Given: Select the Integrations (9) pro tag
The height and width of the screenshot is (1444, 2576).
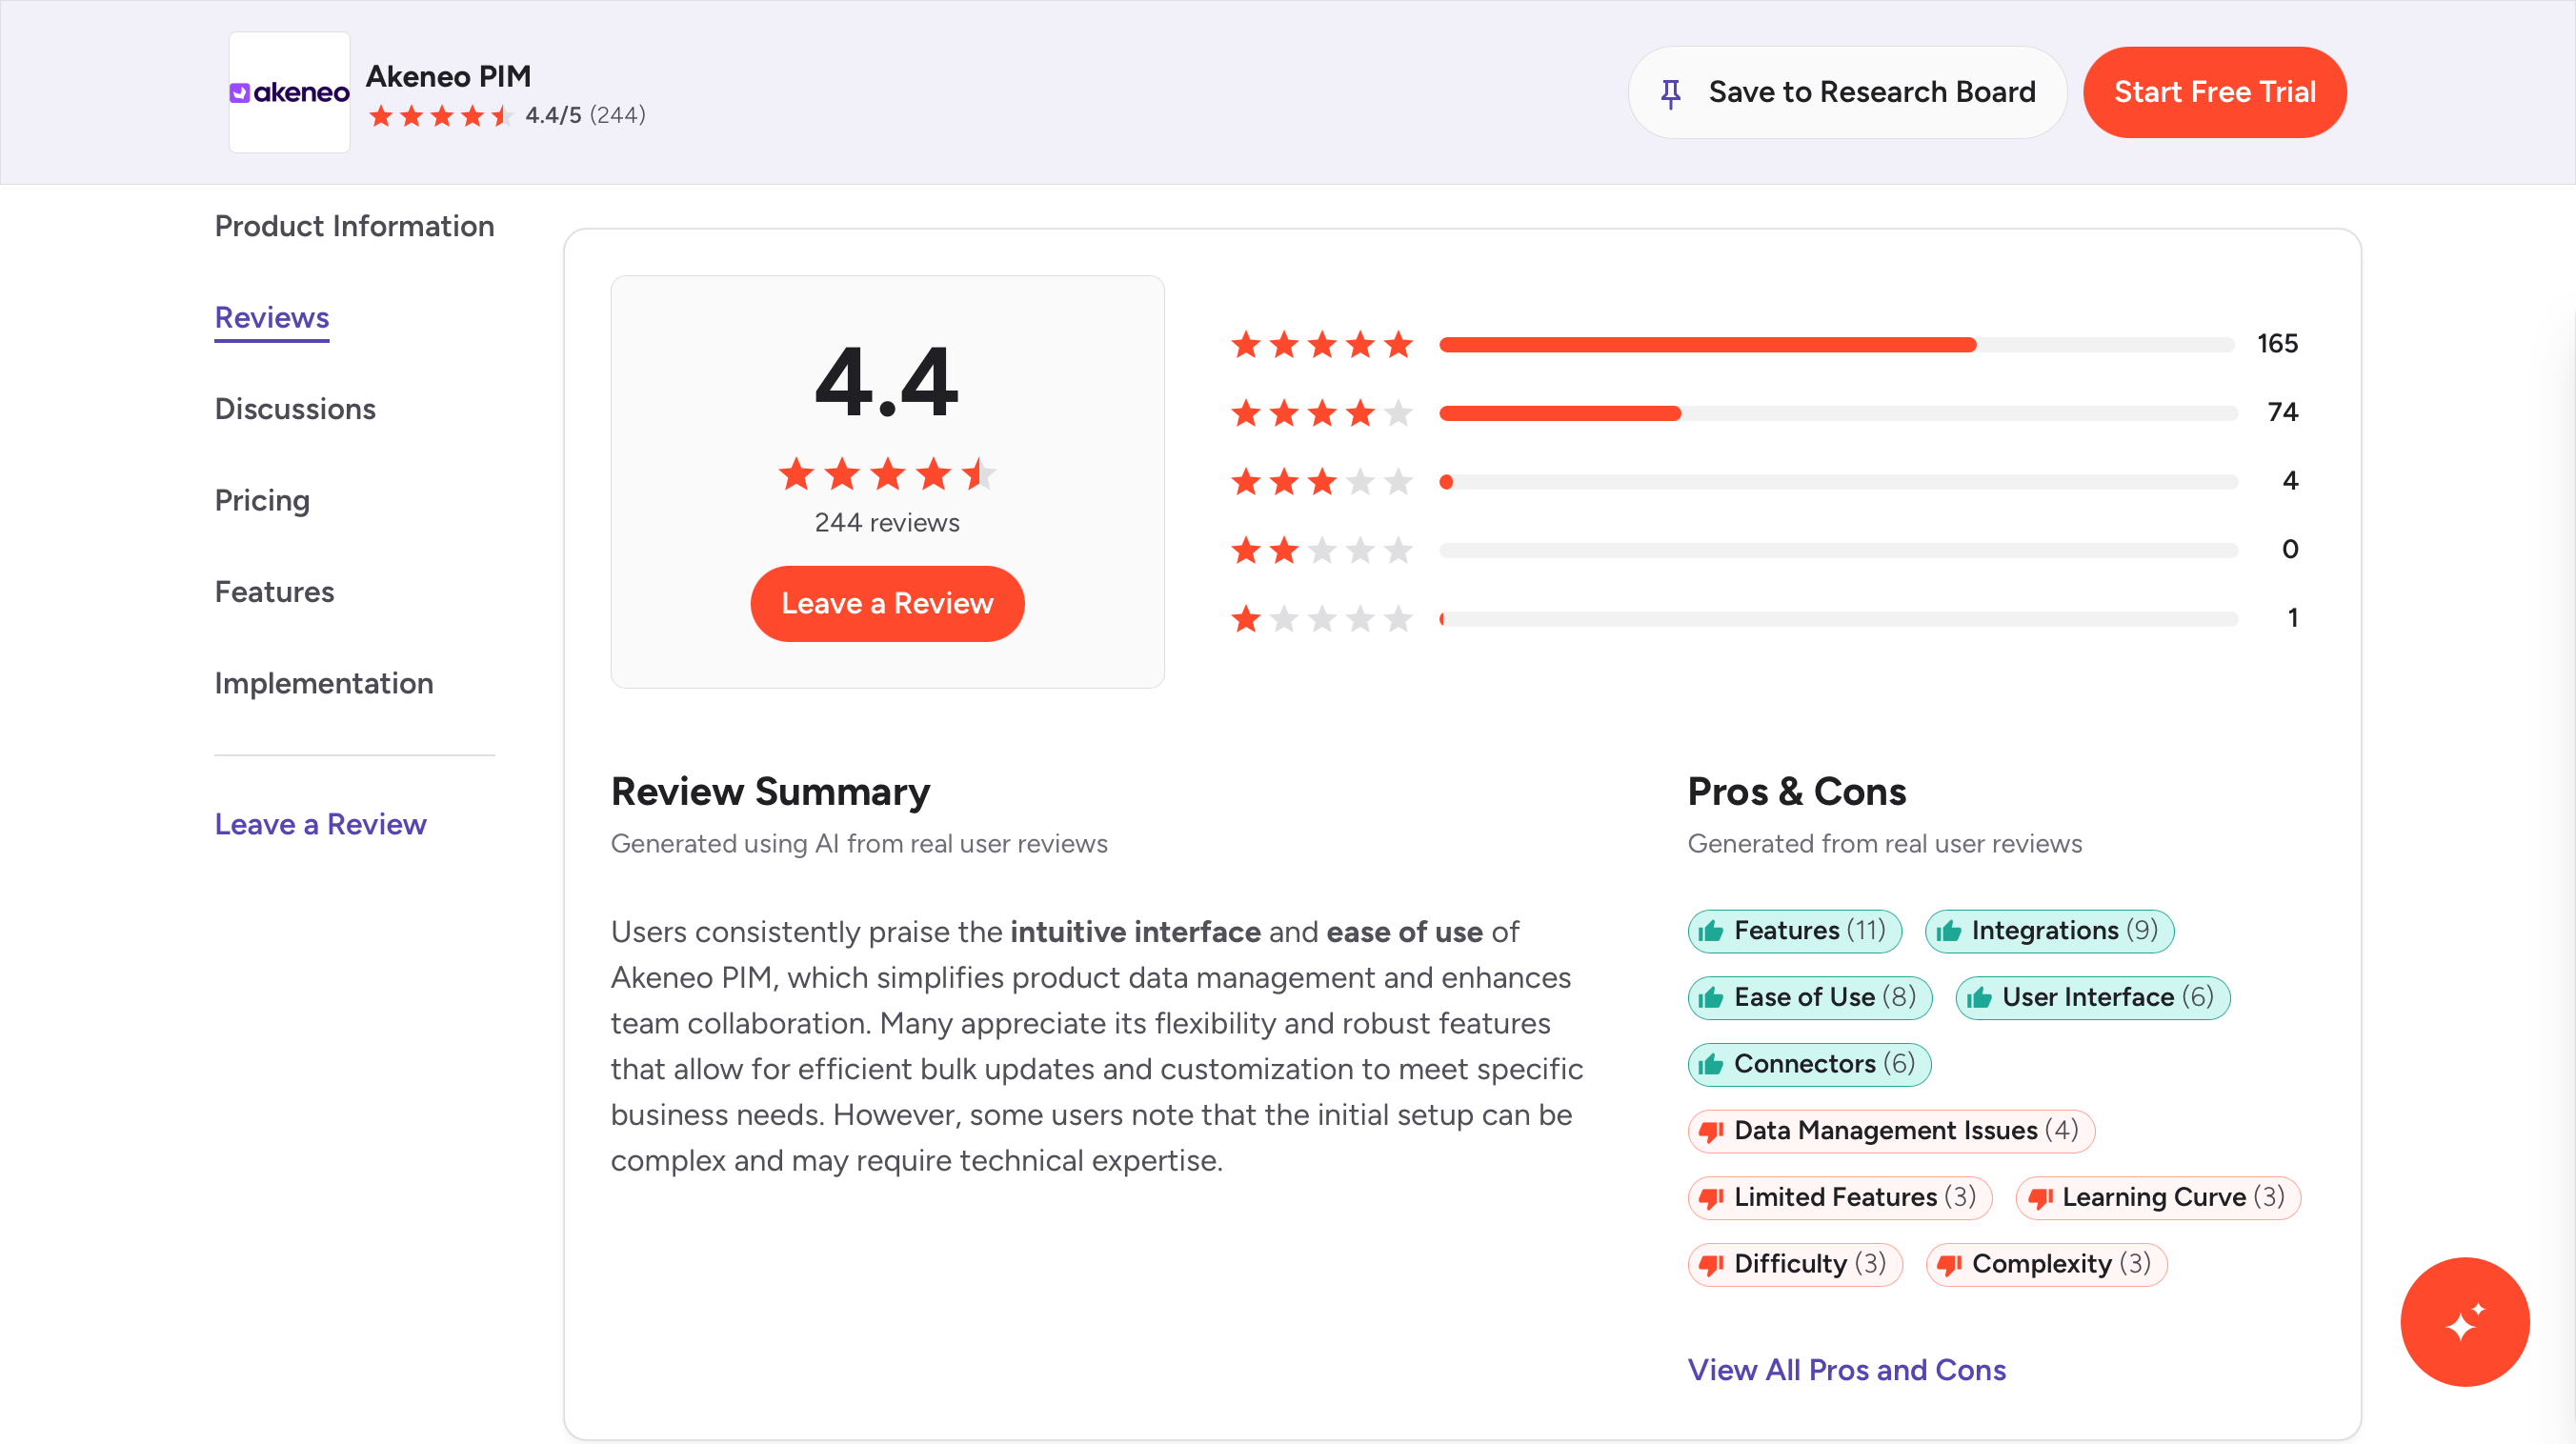Looking at the screenshot, I should 2049,931.
